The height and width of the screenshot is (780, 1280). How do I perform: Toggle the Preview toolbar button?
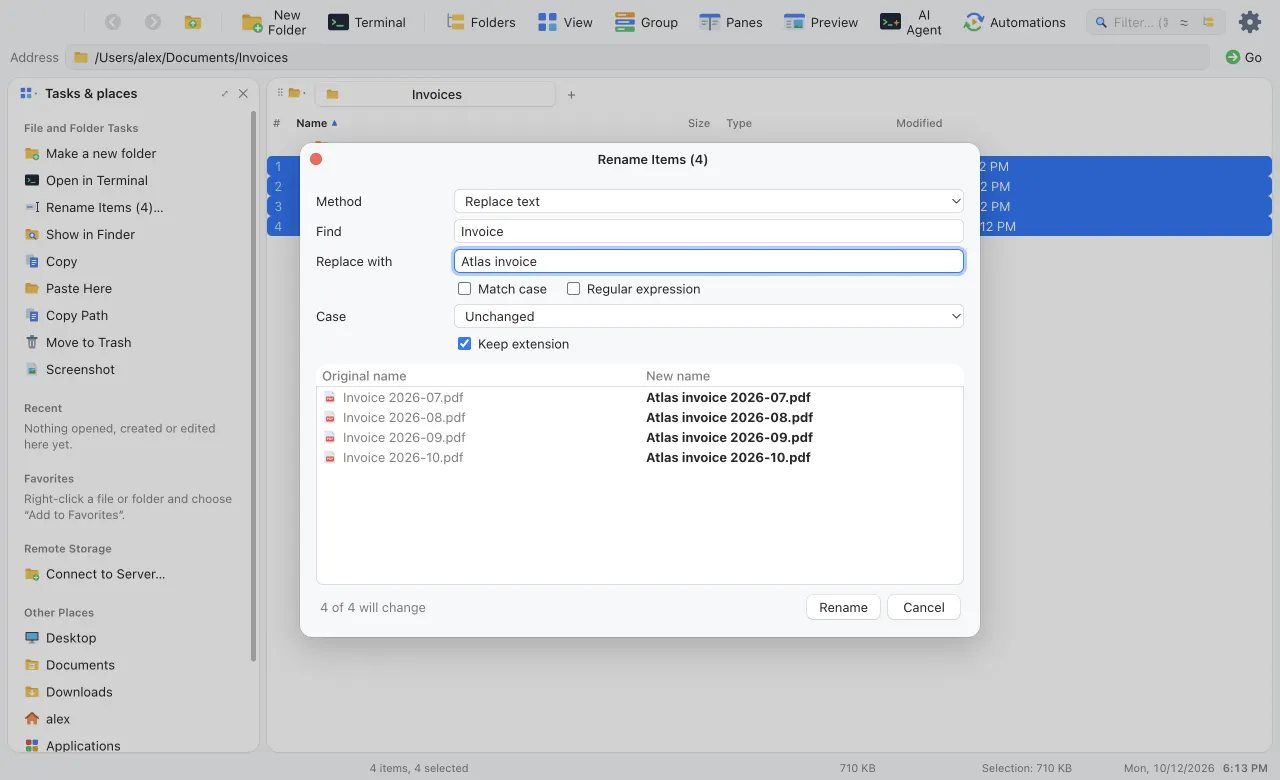point(821,22)
